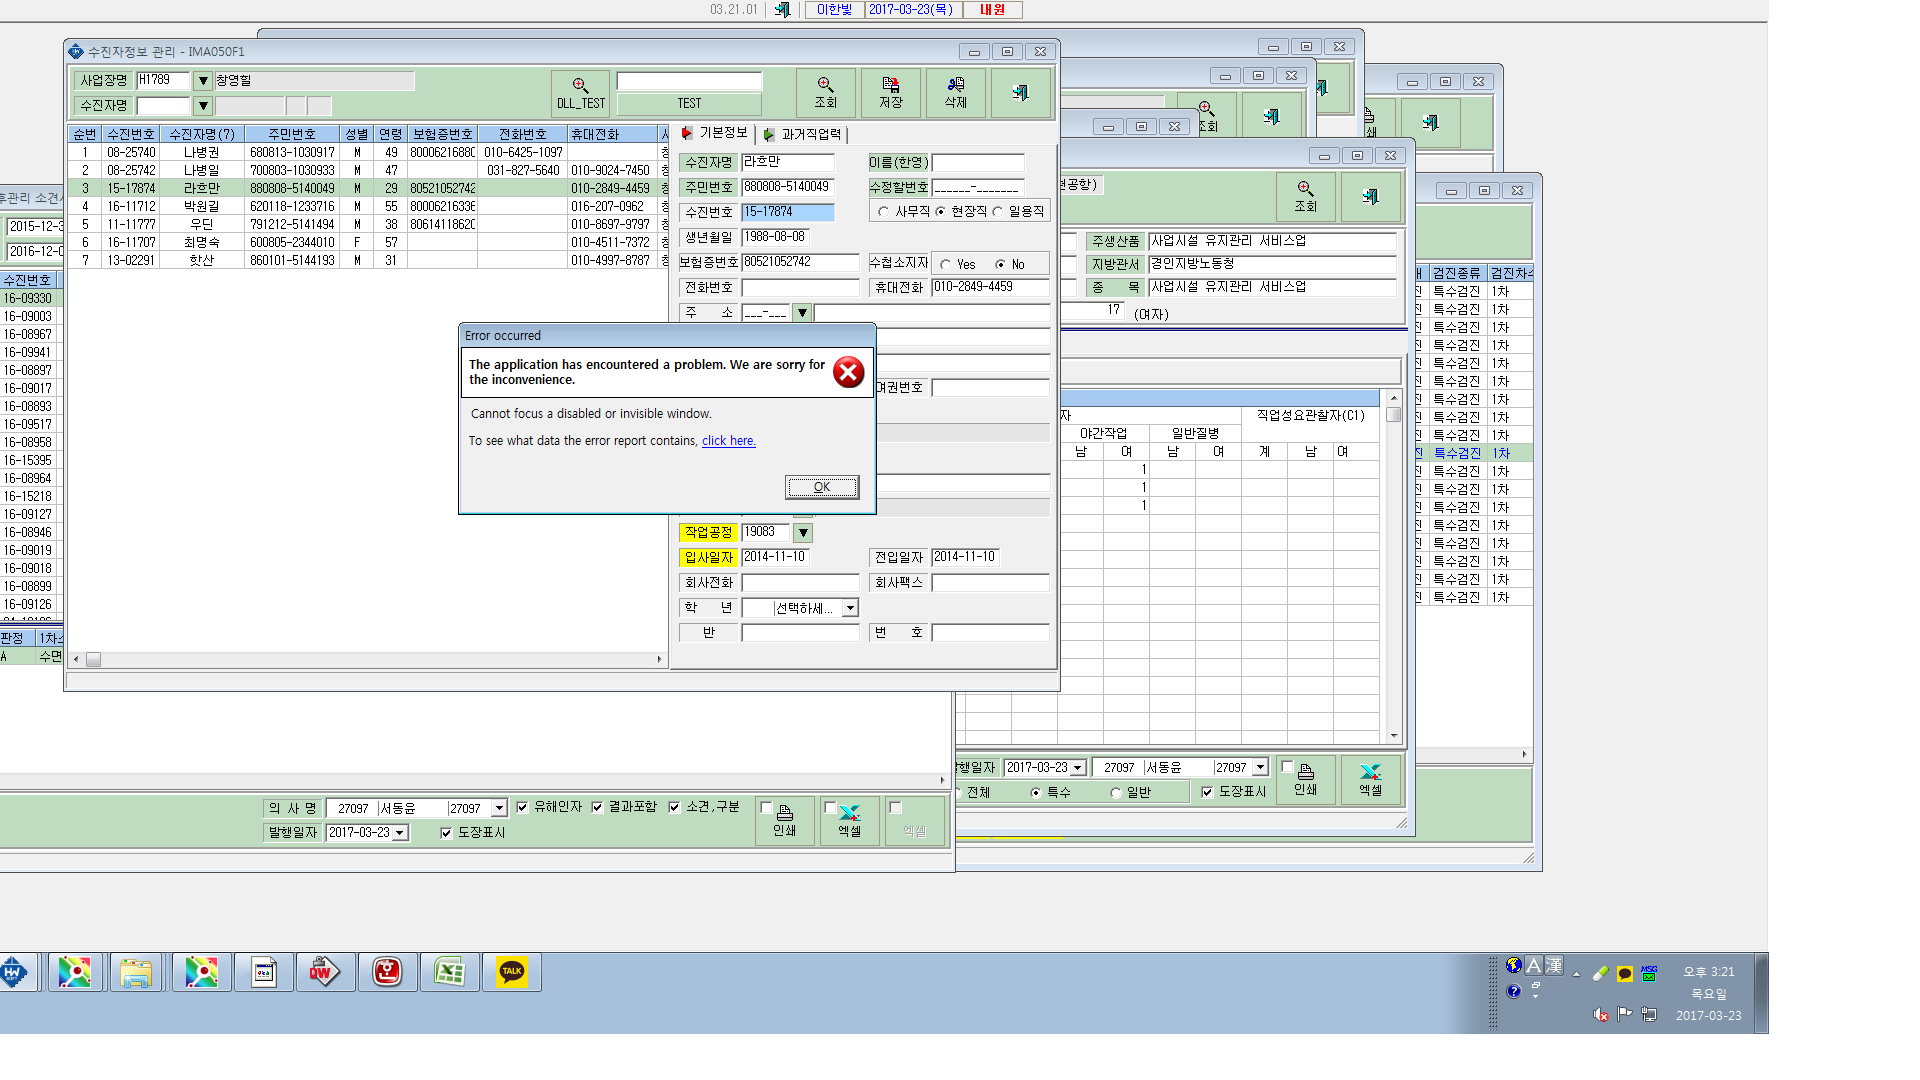Click the DLL_TEST magnifier icon
The image size is (1920, 1080).
coord(580,86)
